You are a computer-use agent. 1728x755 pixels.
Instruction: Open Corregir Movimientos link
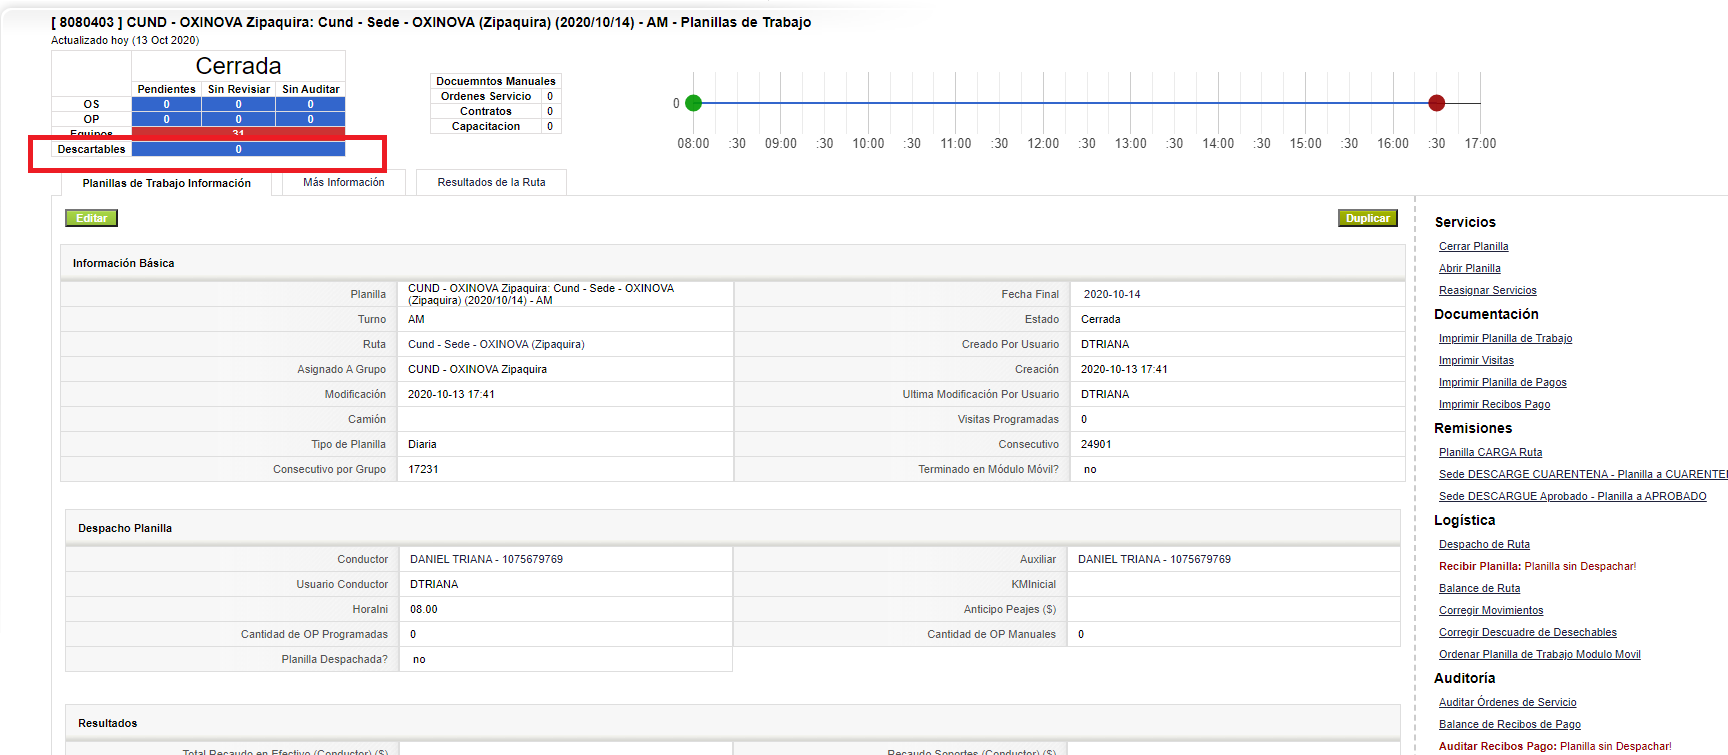[x=1490, y=610]
